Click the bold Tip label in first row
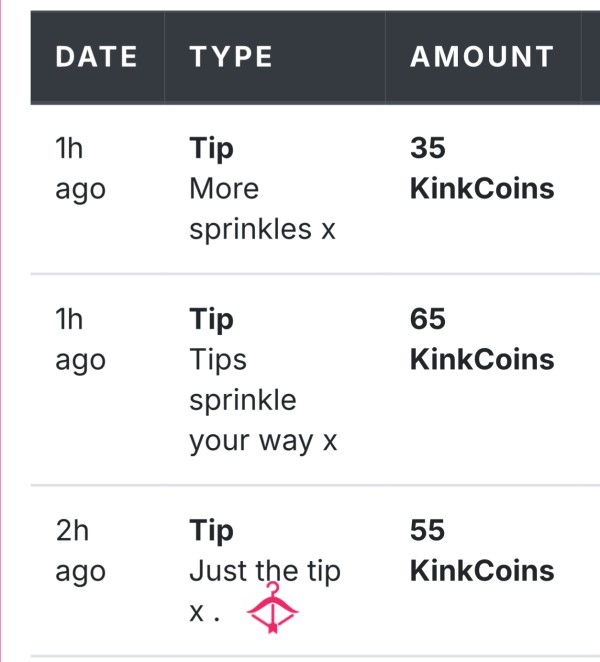This screenshot has width=600, height=662. pyautogui.click(x=211, y=149)
